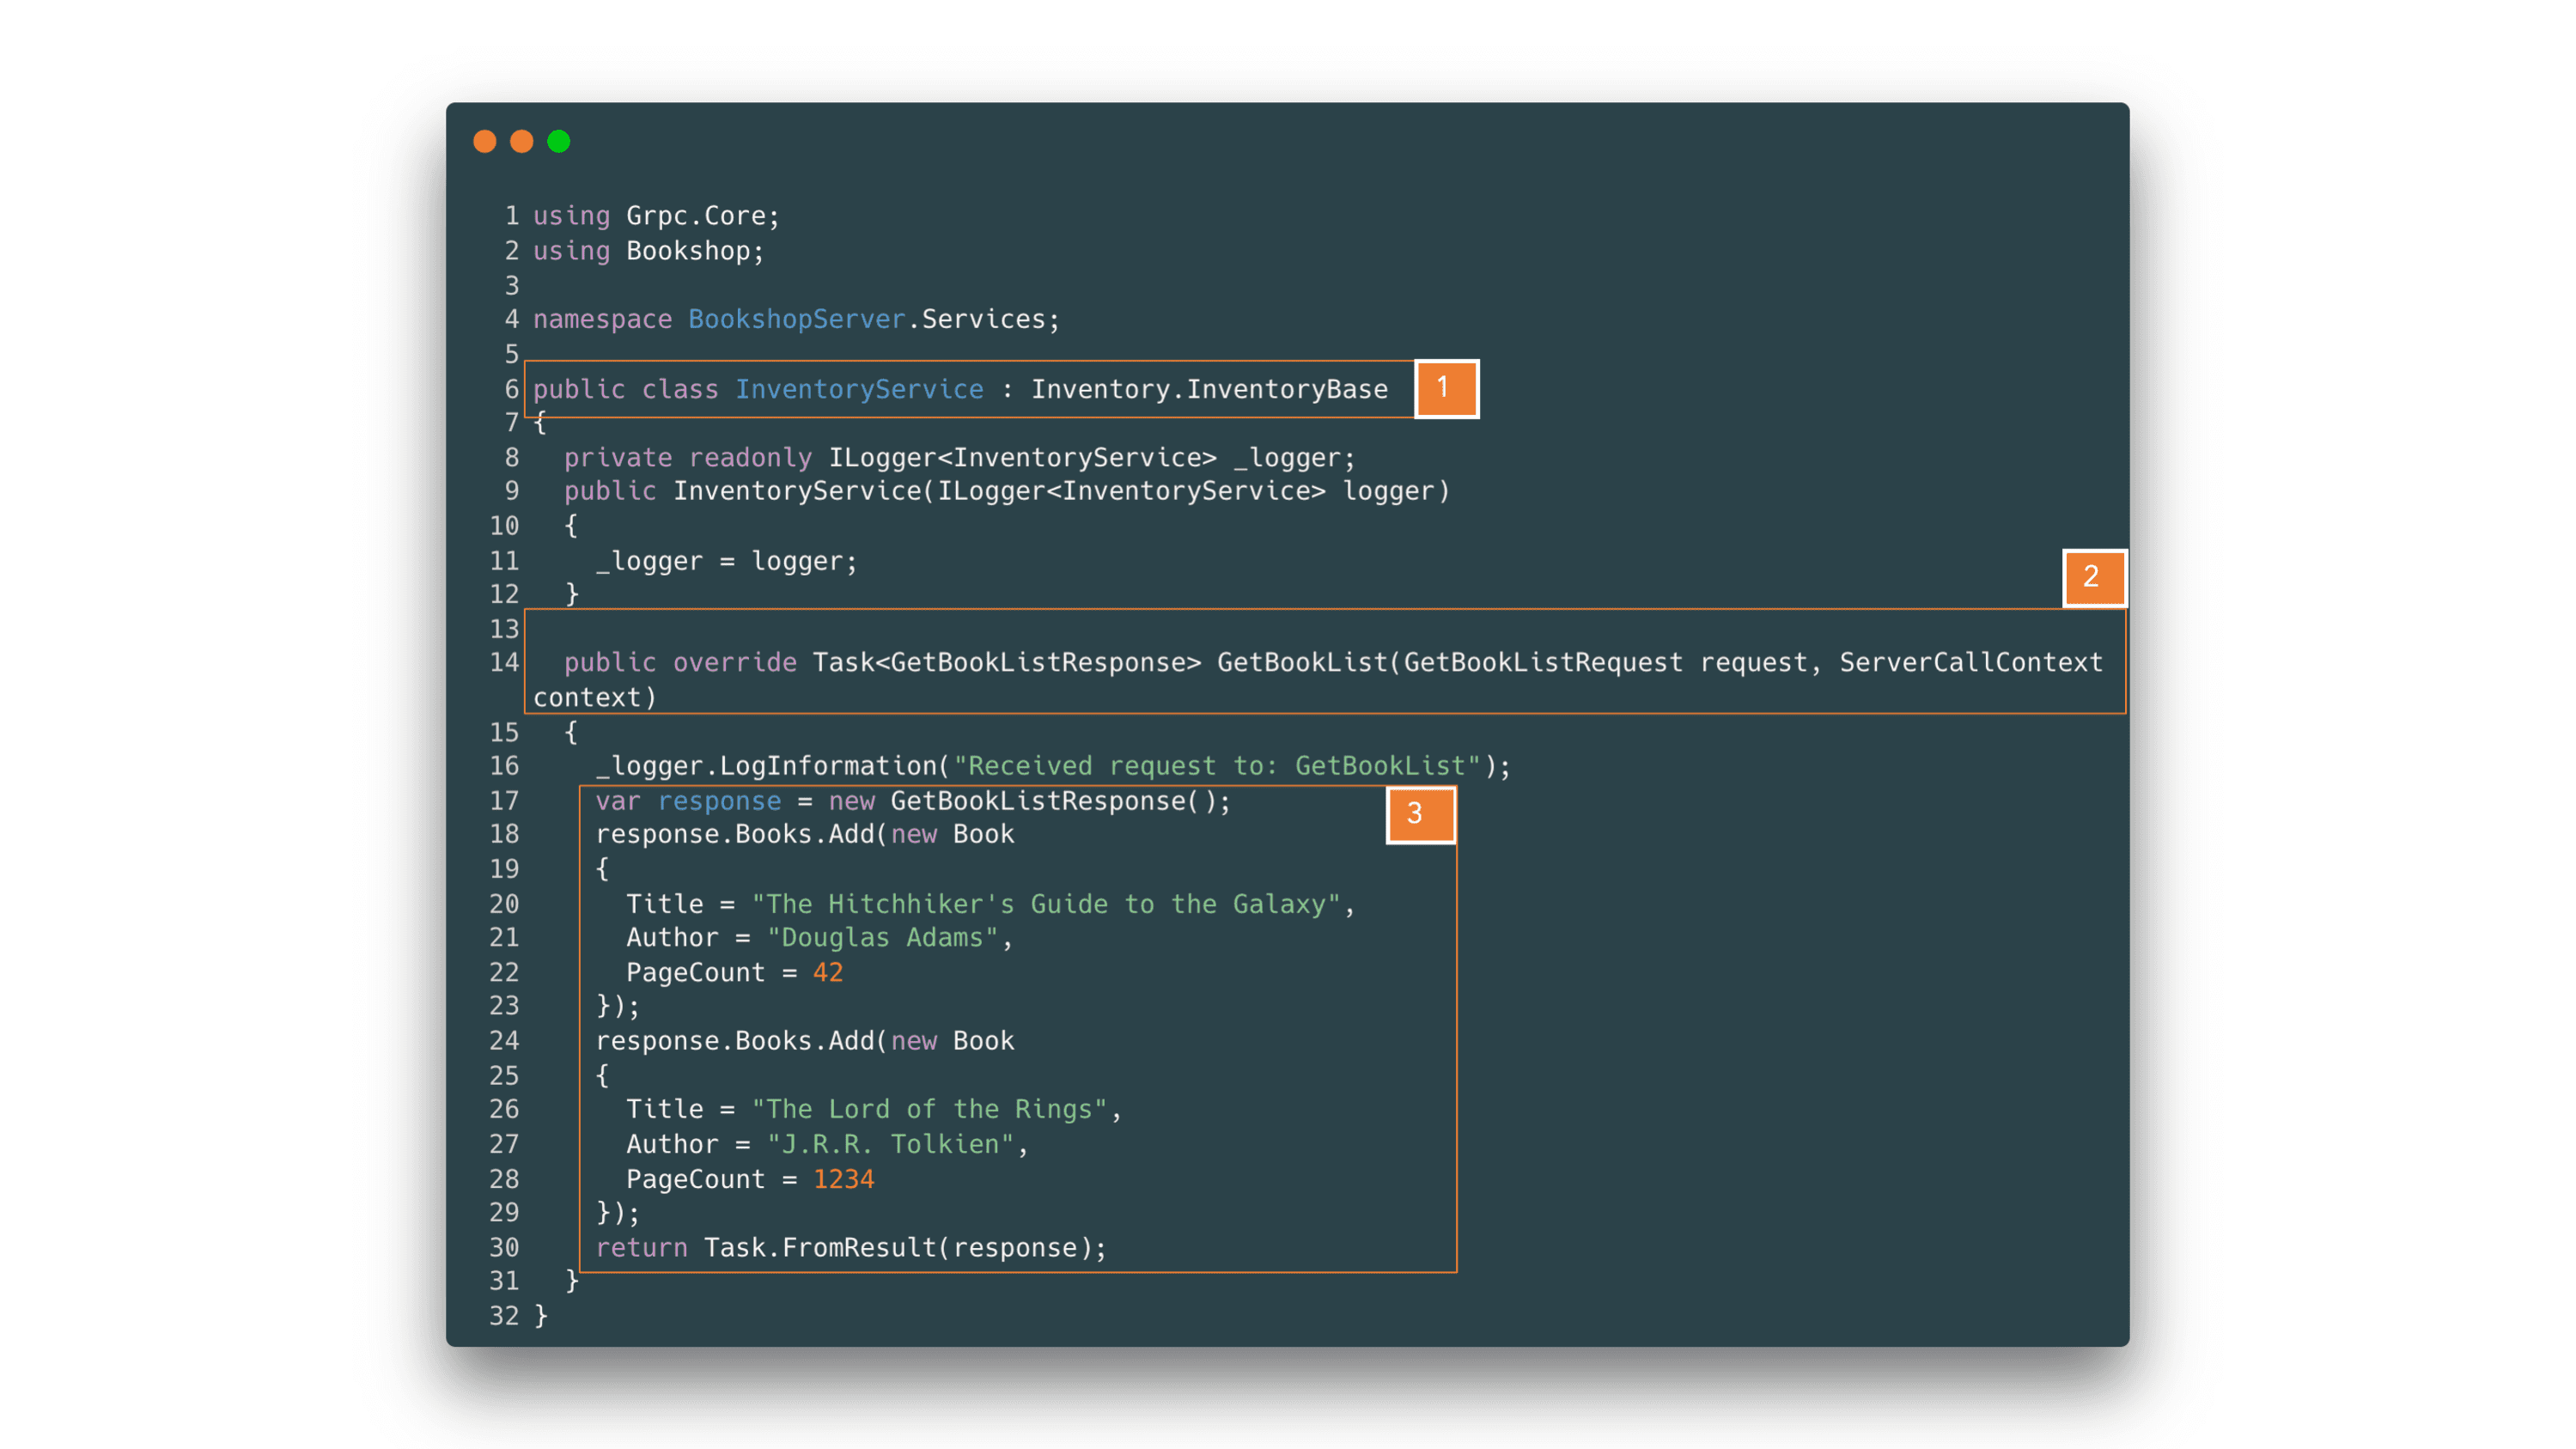This screenshot has width=2576, height=1449.
Task: Click the middle orange traffic light button
Action: (x=522, y=141)
